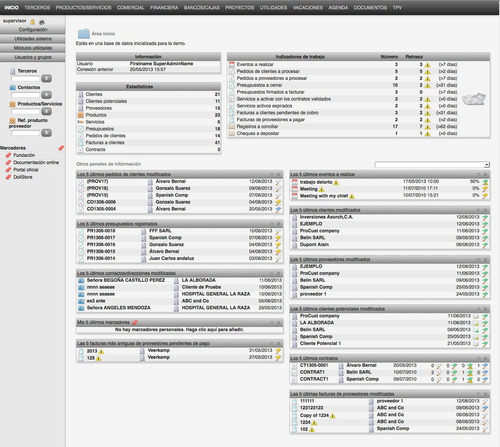Open Usuarios y grupos in sidebar
This screenshot has height=447, width=500.
click(33, 57)
